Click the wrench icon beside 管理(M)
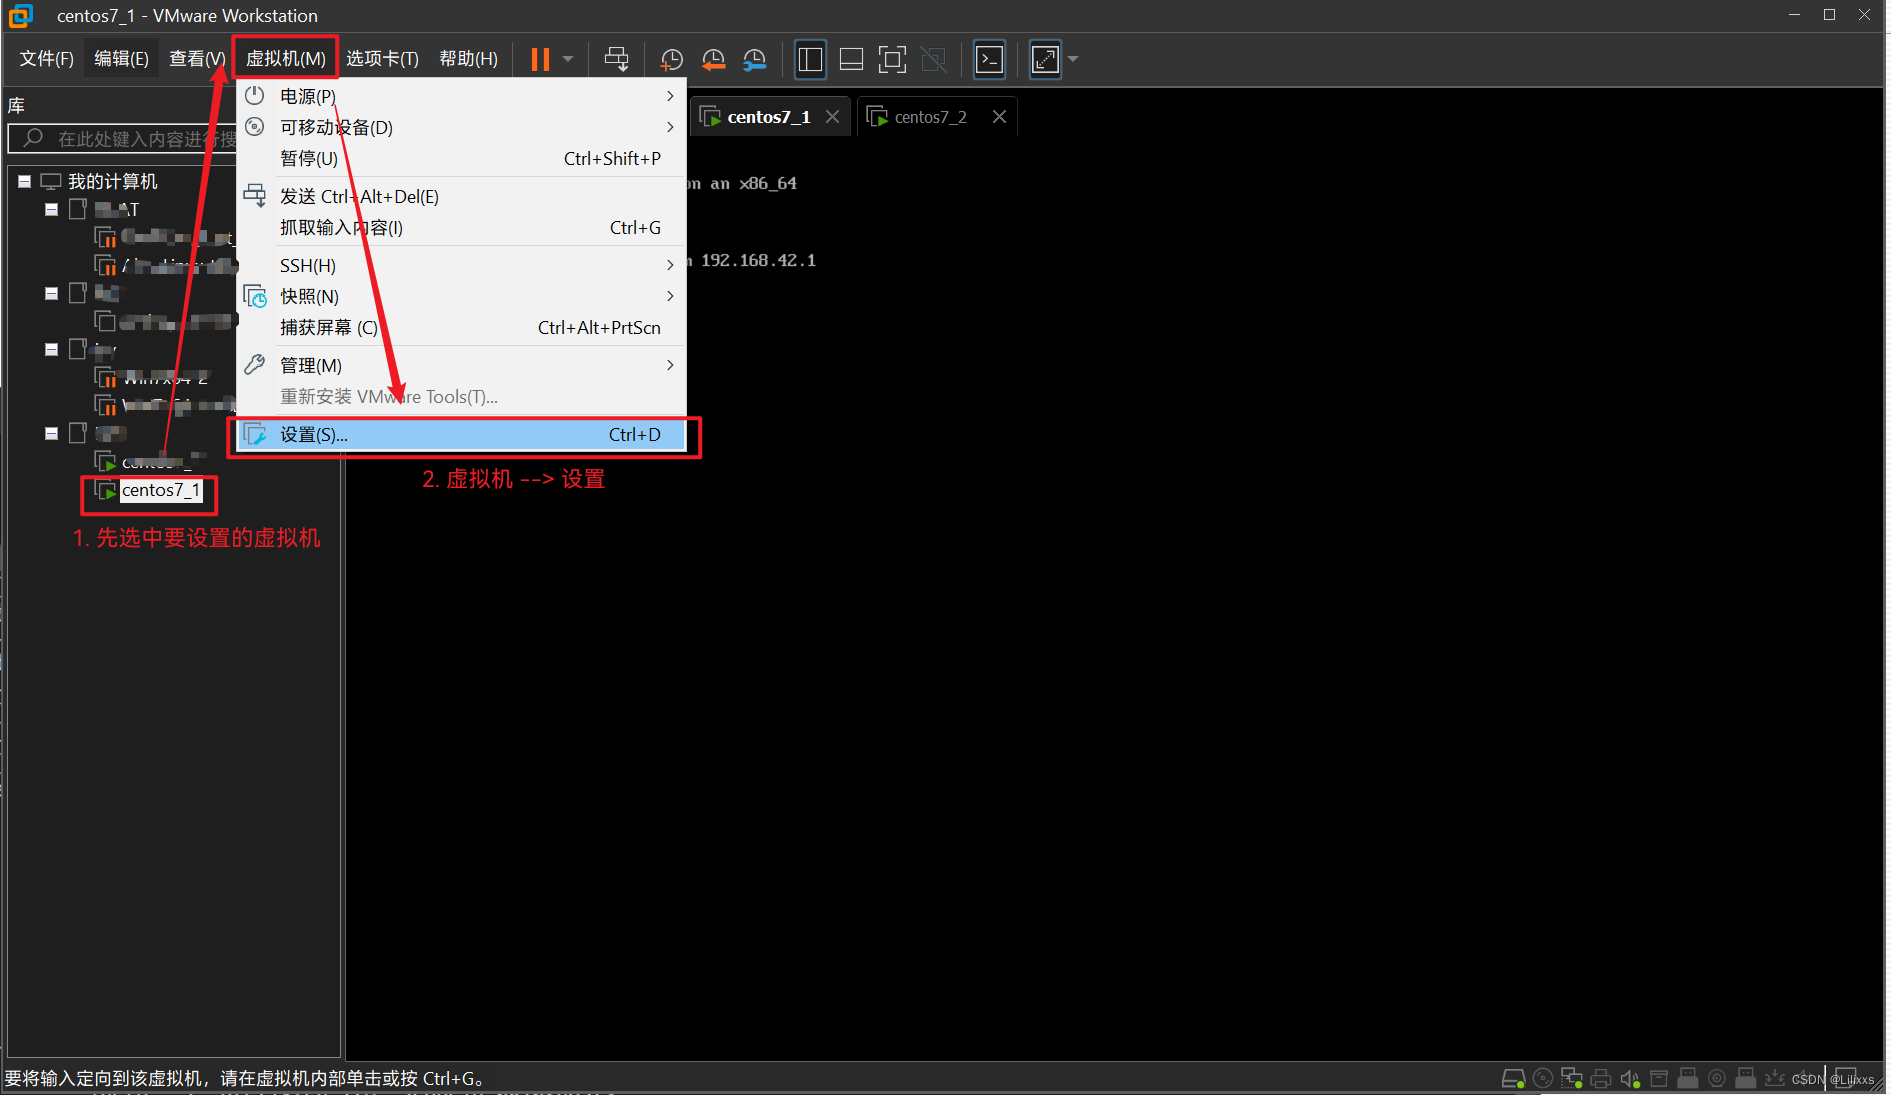 coord(255,364)
